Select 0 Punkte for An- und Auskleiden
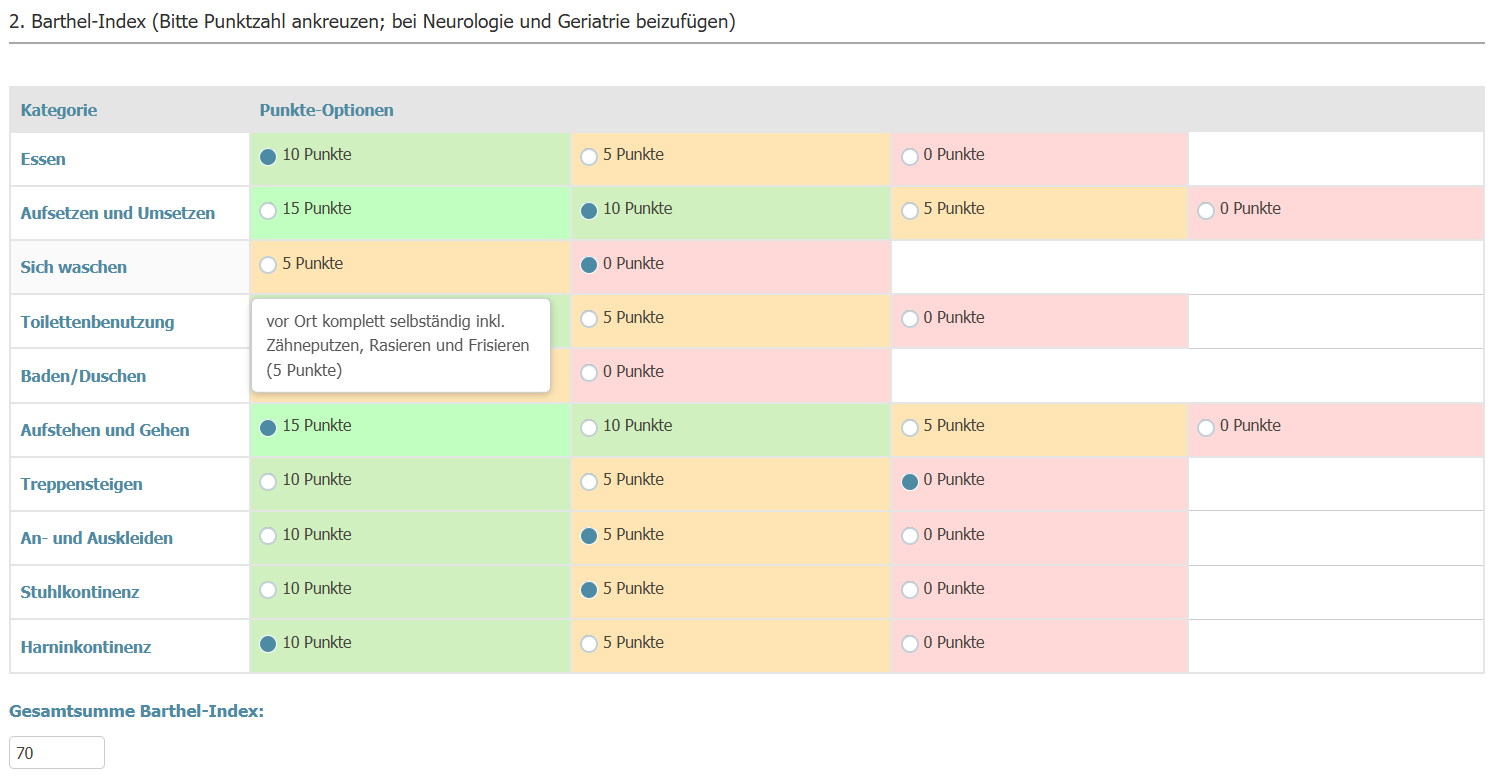1504x784 pixels. (x=909, y=536)
